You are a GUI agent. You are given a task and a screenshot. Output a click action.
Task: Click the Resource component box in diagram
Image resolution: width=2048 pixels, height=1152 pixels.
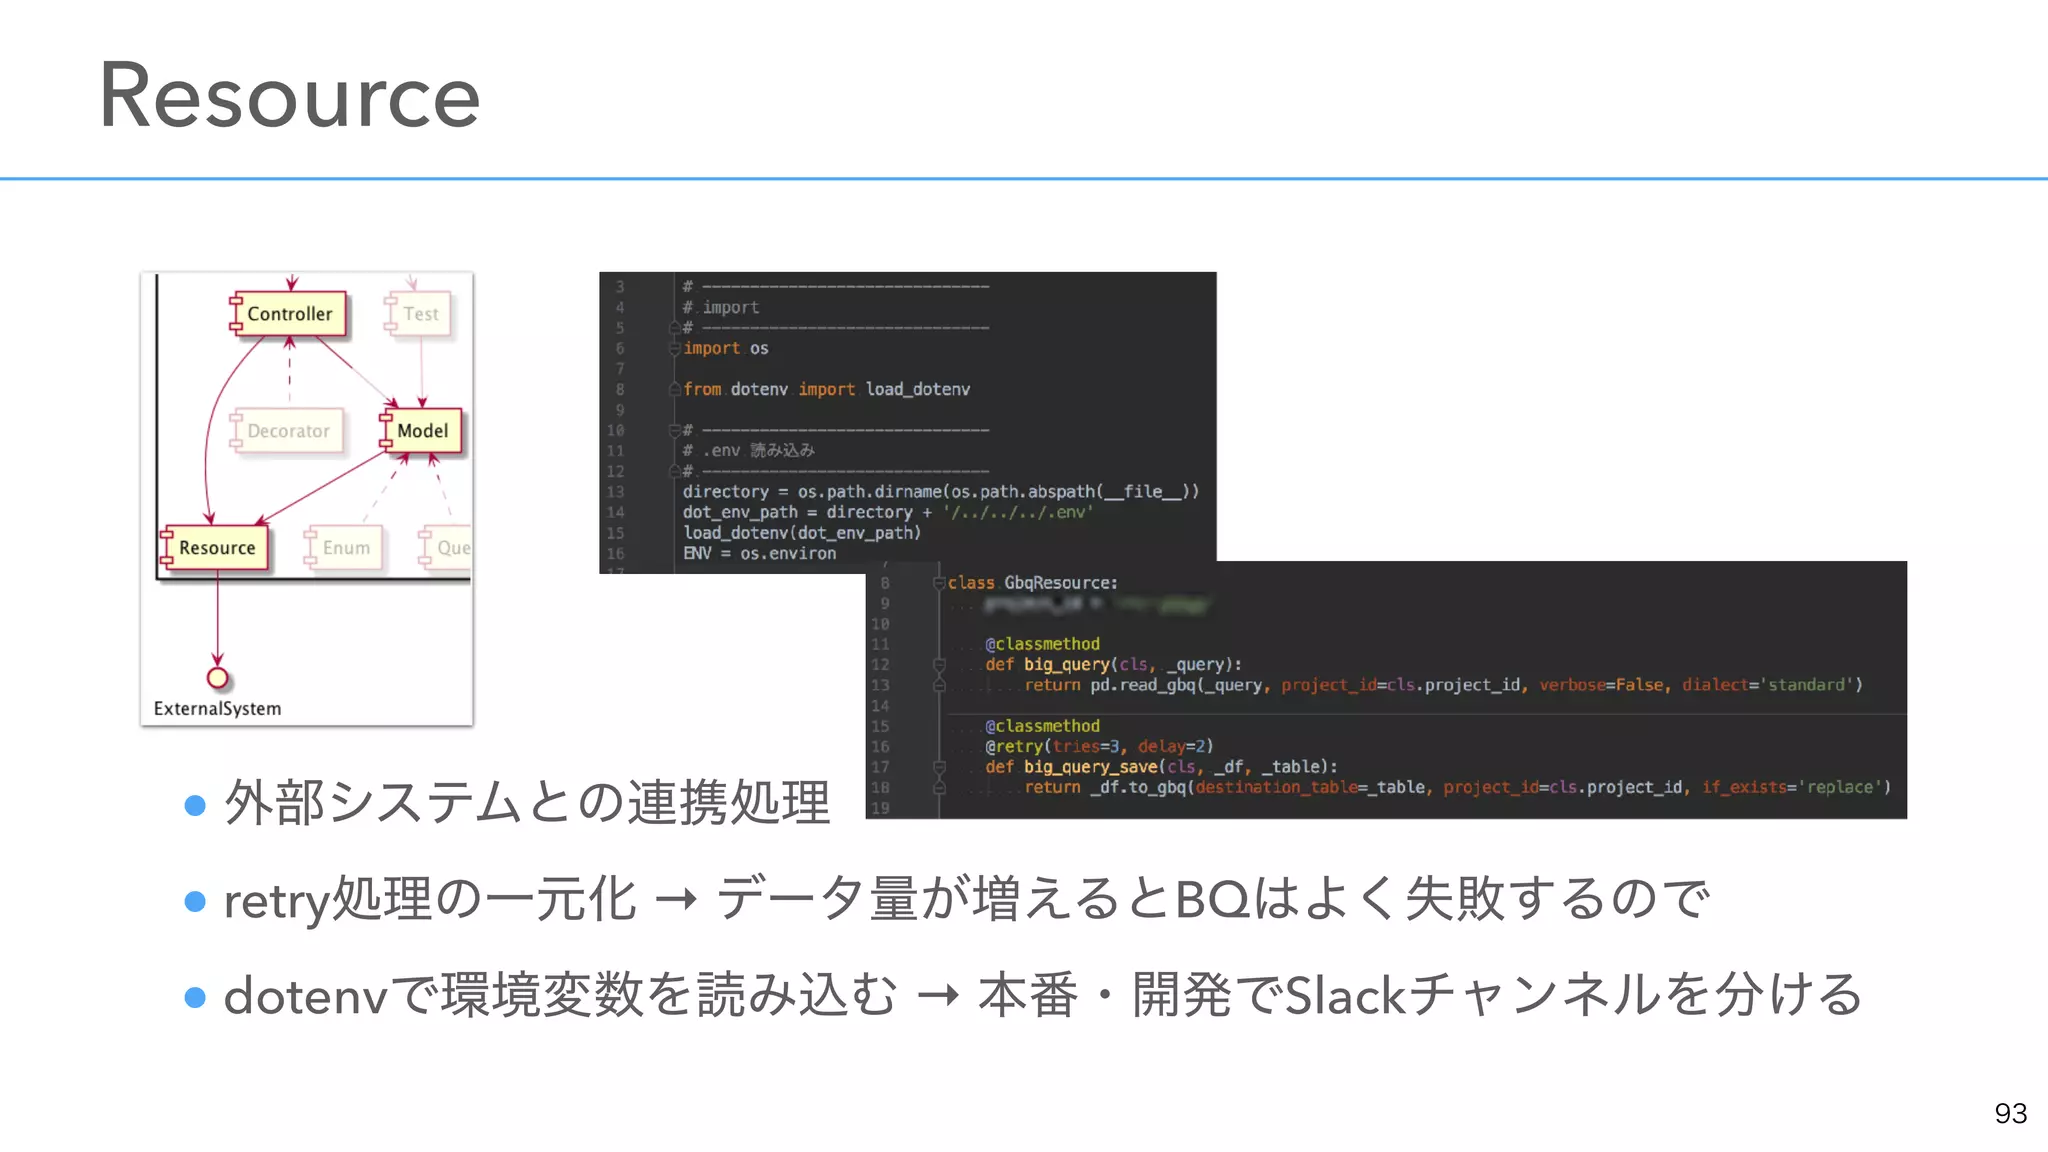pos(215,548)
